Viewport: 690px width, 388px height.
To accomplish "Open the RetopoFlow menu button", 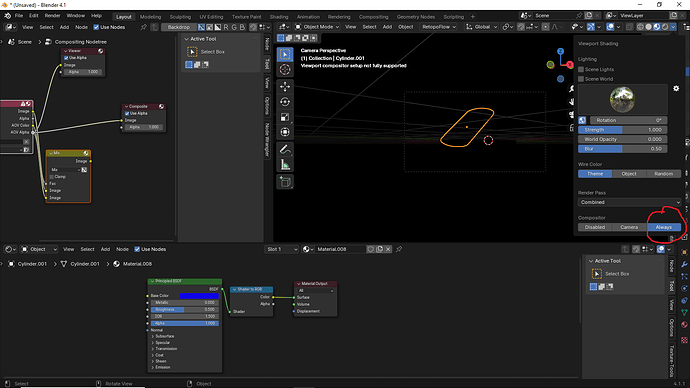I will pyautogui.click(x=439, y=27).
